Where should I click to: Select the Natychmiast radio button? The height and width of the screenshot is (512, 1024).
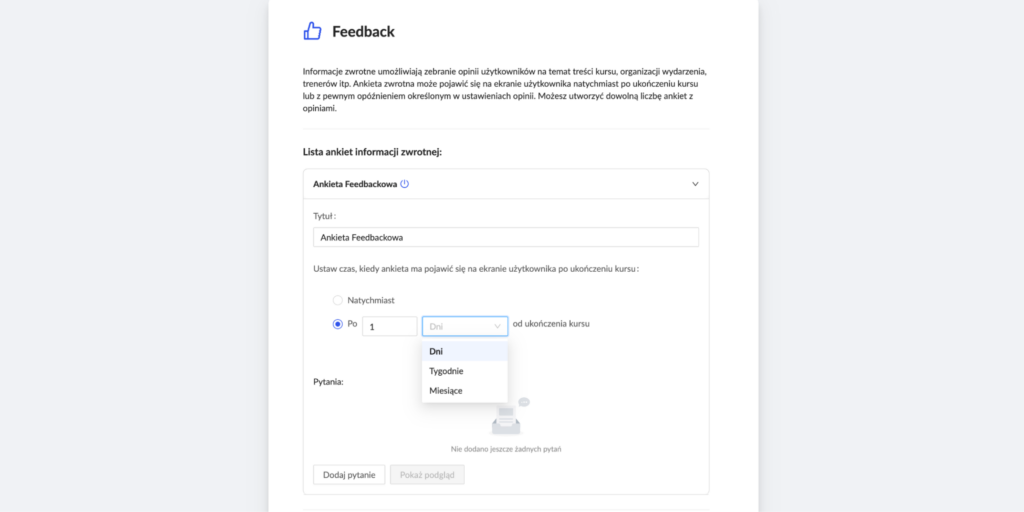point(338,300)
